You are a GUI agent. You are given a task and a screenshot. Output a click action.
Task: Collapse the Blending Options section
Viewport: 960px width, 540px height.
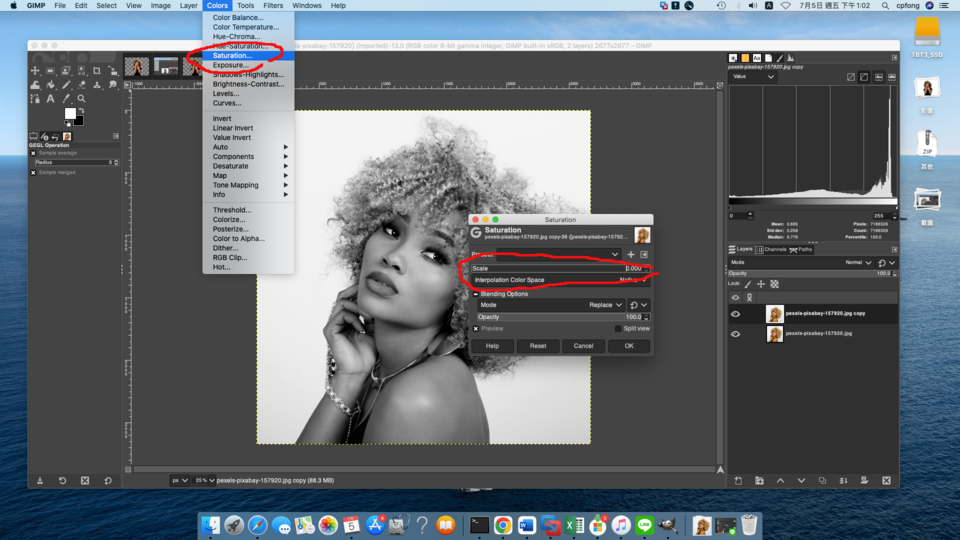click(x=476, y=294)
